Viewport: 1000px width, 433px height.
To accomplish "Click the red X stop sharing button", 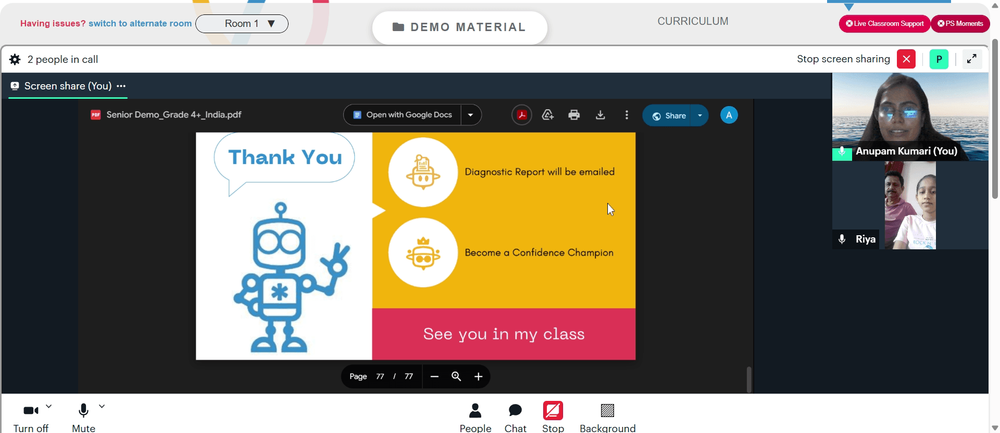I will (906, 59).
